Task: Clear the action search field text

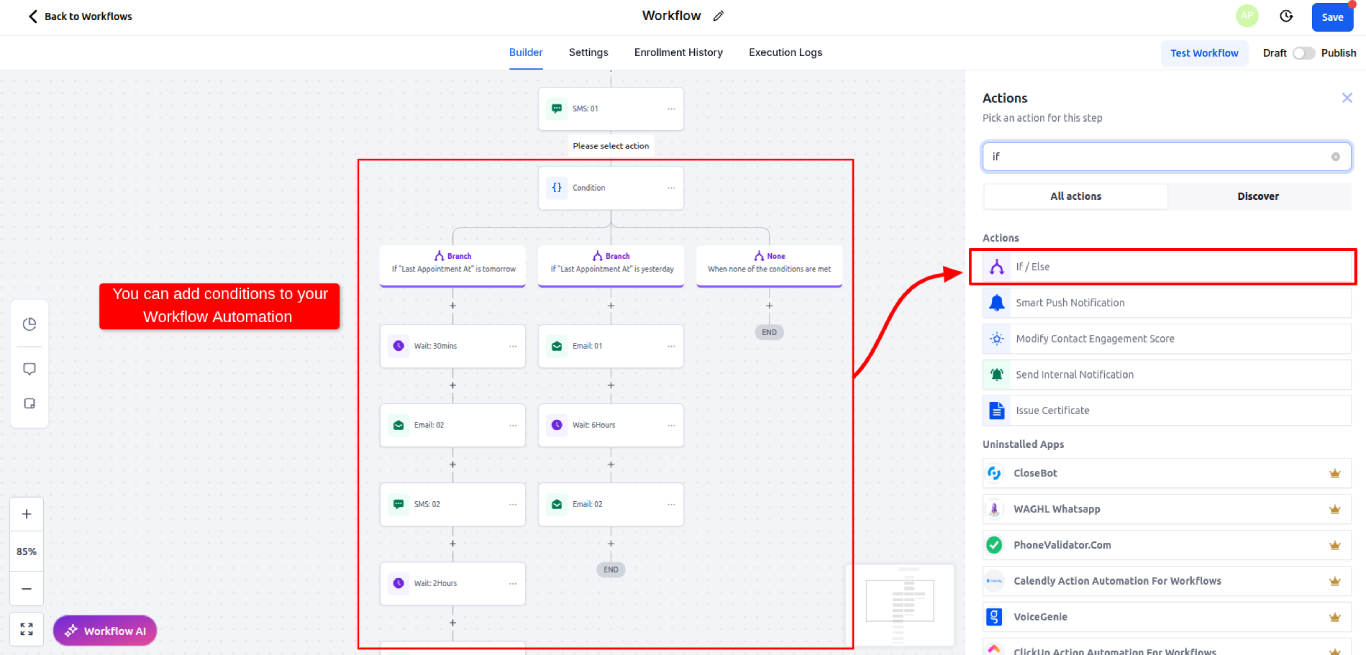Action: pos(1335,157)
